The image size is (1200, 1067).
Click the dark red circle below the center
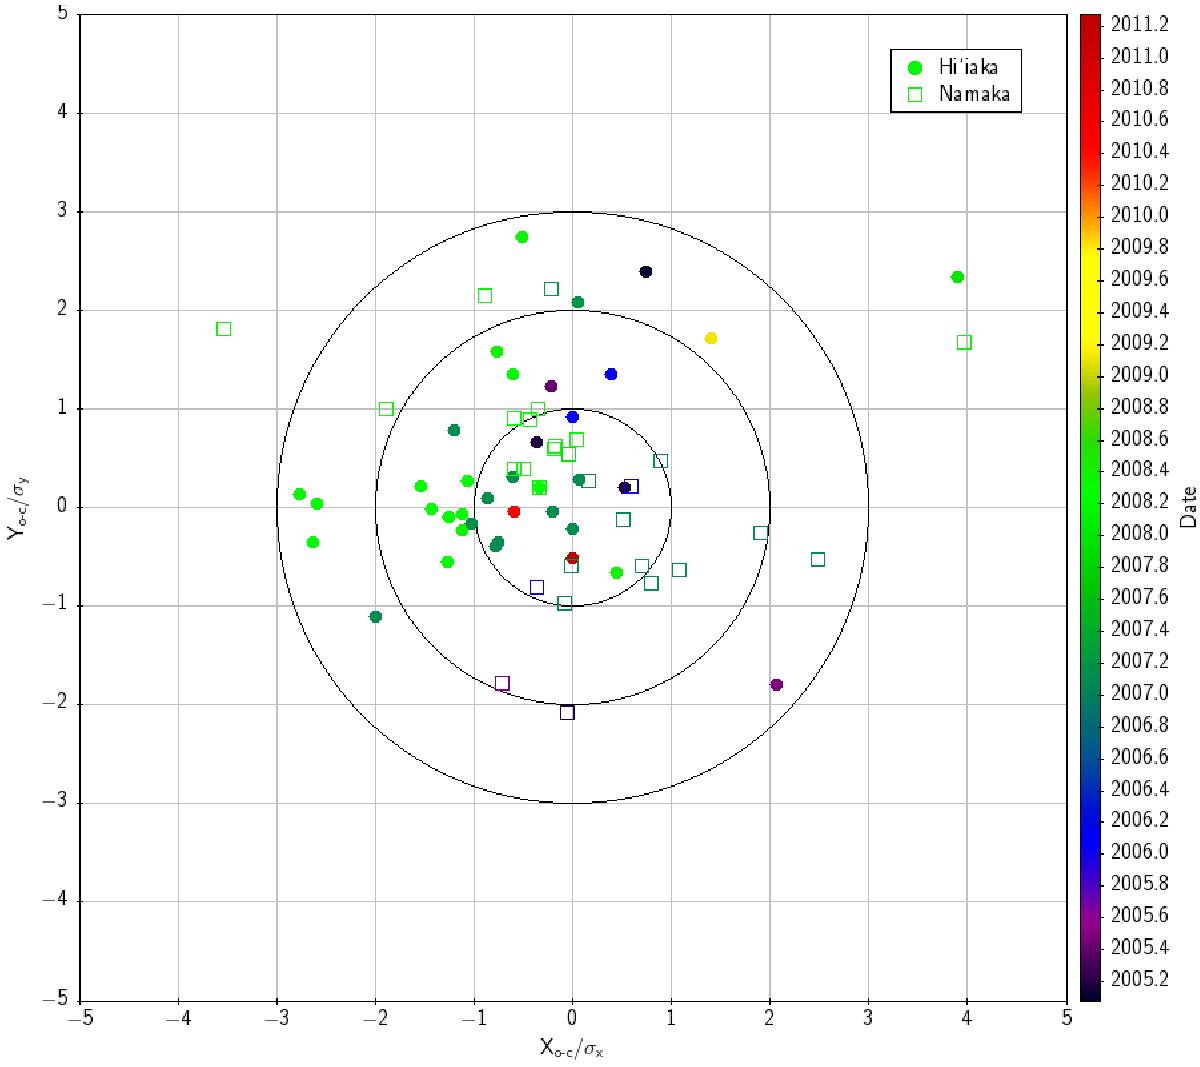[x=572, y=558]
